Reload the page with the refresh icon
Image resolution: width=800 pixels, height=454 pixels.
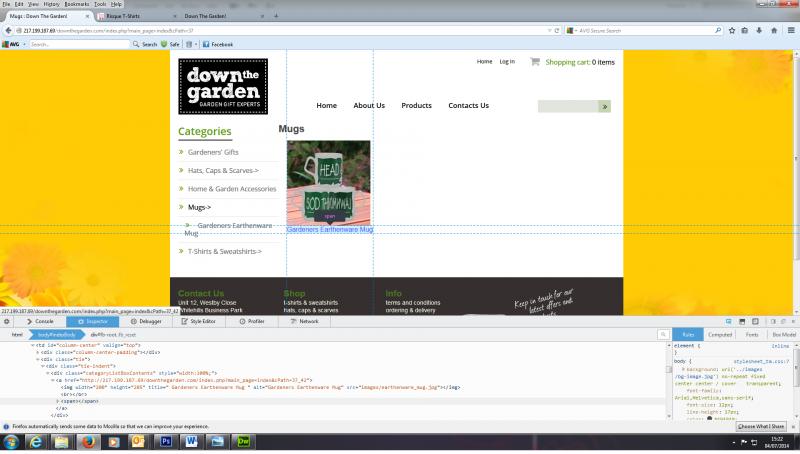pyautogui.click(x=557, y=31)
